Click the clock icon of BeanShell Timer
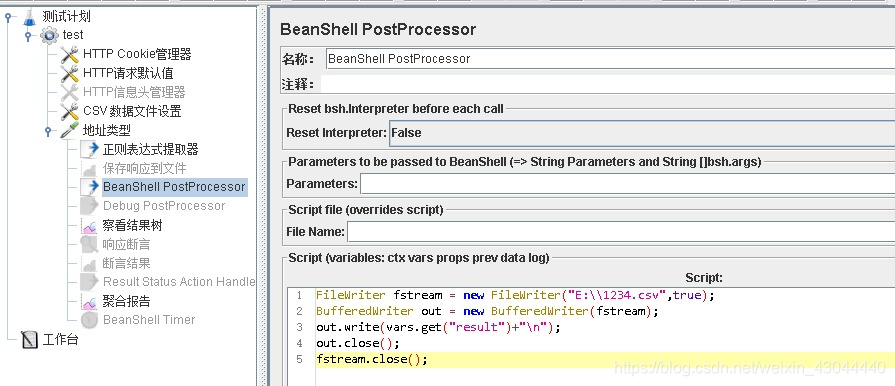 click(x=90, y=320)
